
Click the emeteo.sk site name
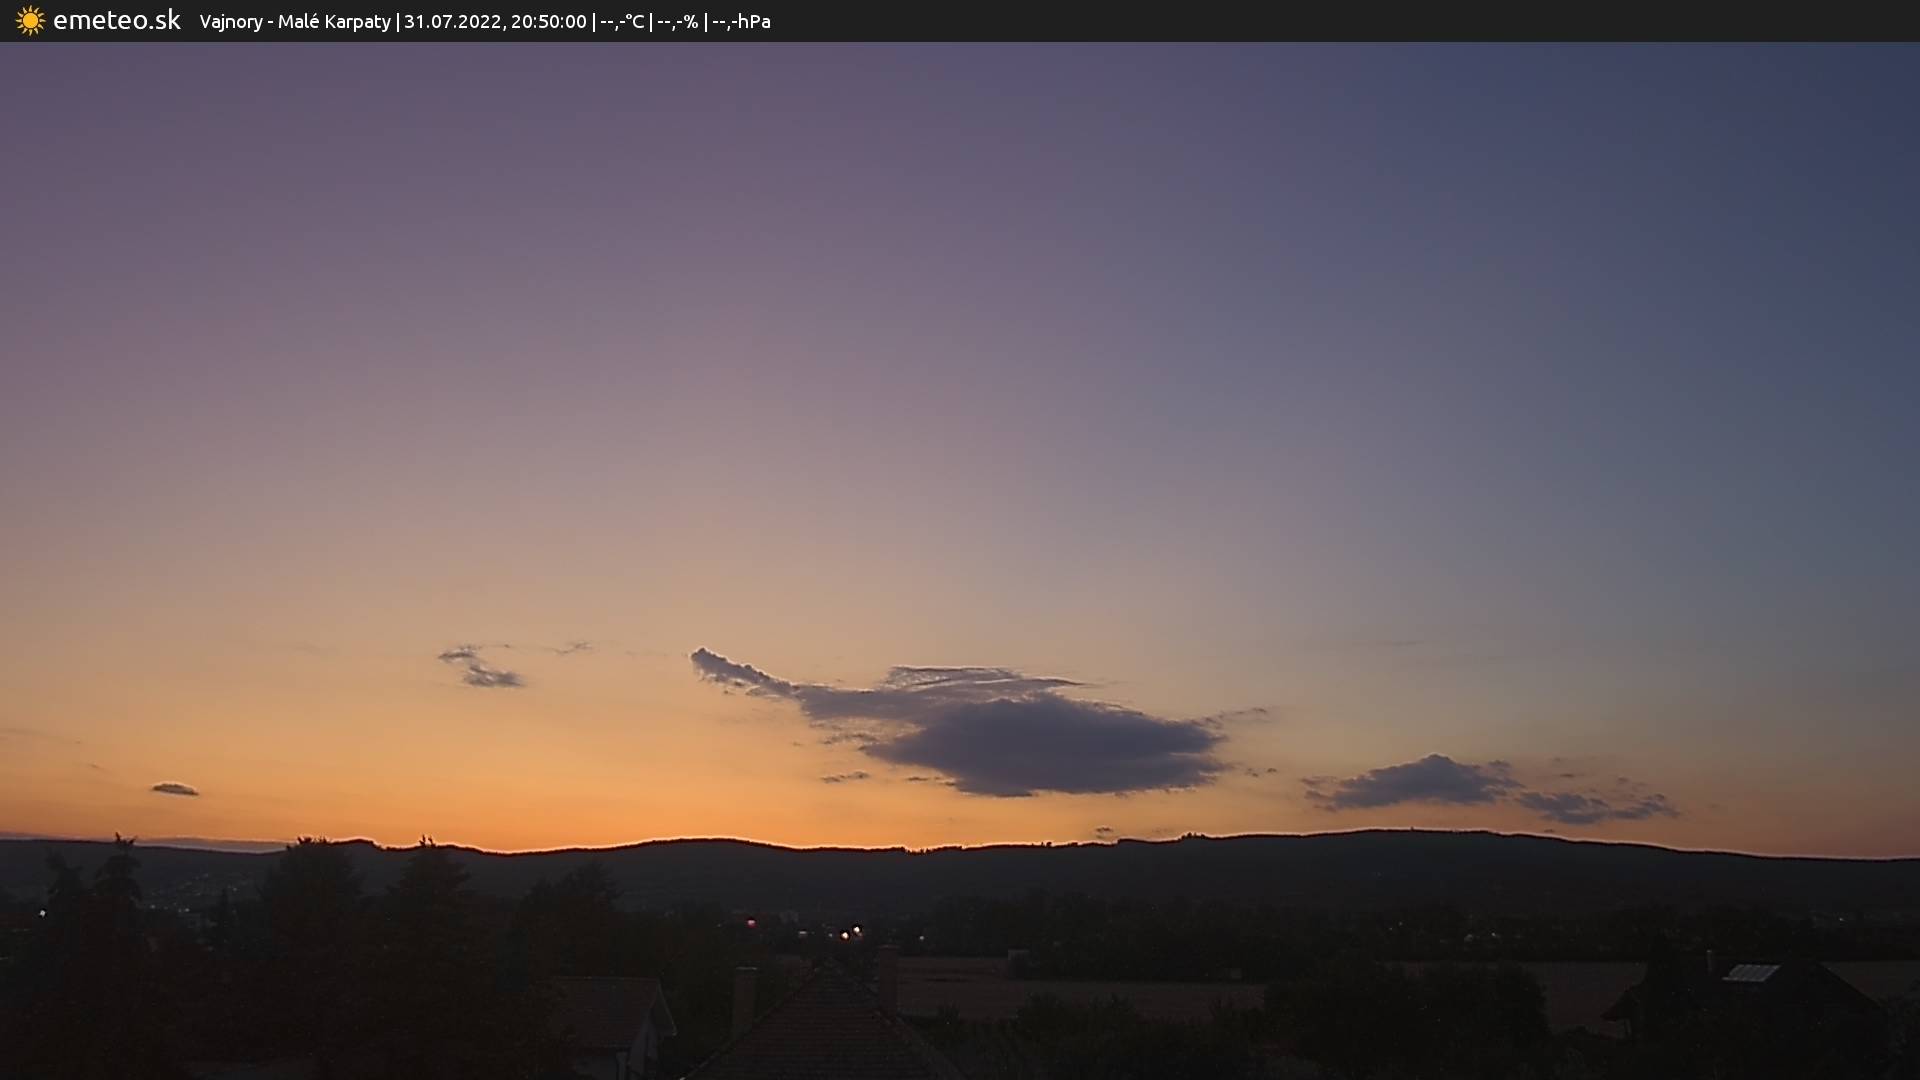coord(117,21)
